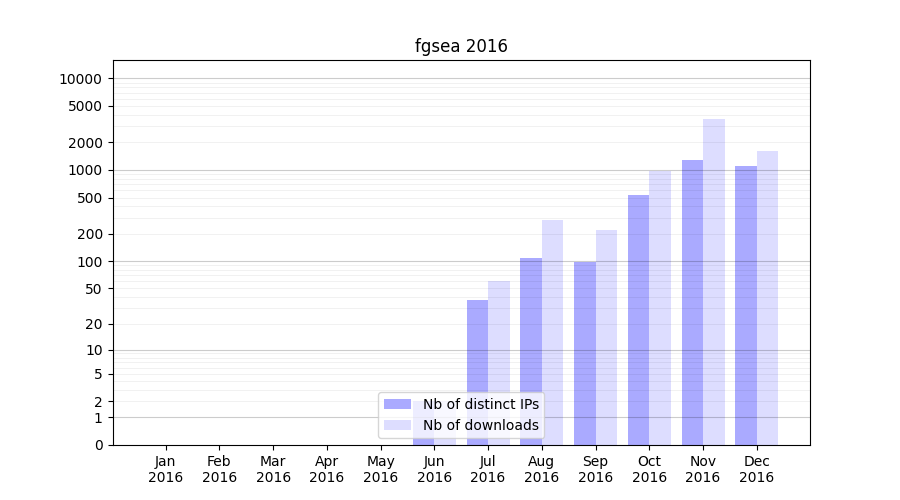
Task: Pick the Sep 2016 darker distinct IPs bar
Action: tap(585, 352)
